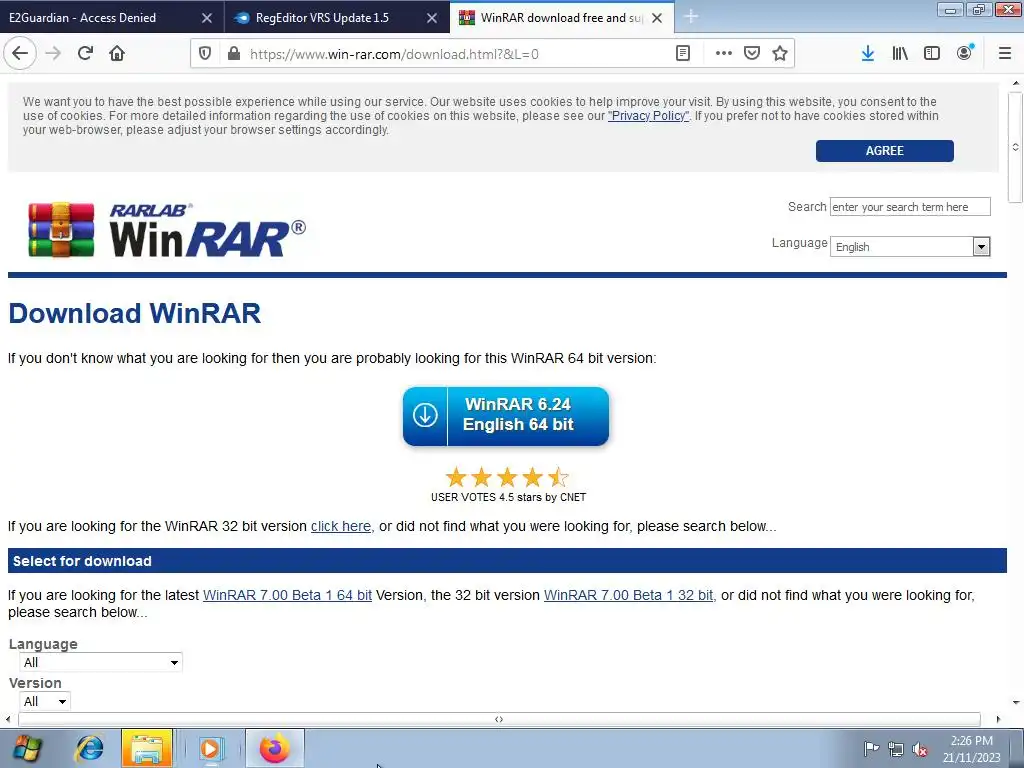Viewport: 1024px width, 768px height.
Task: Close the WinRAR download tab
Action: click(658, 18)
